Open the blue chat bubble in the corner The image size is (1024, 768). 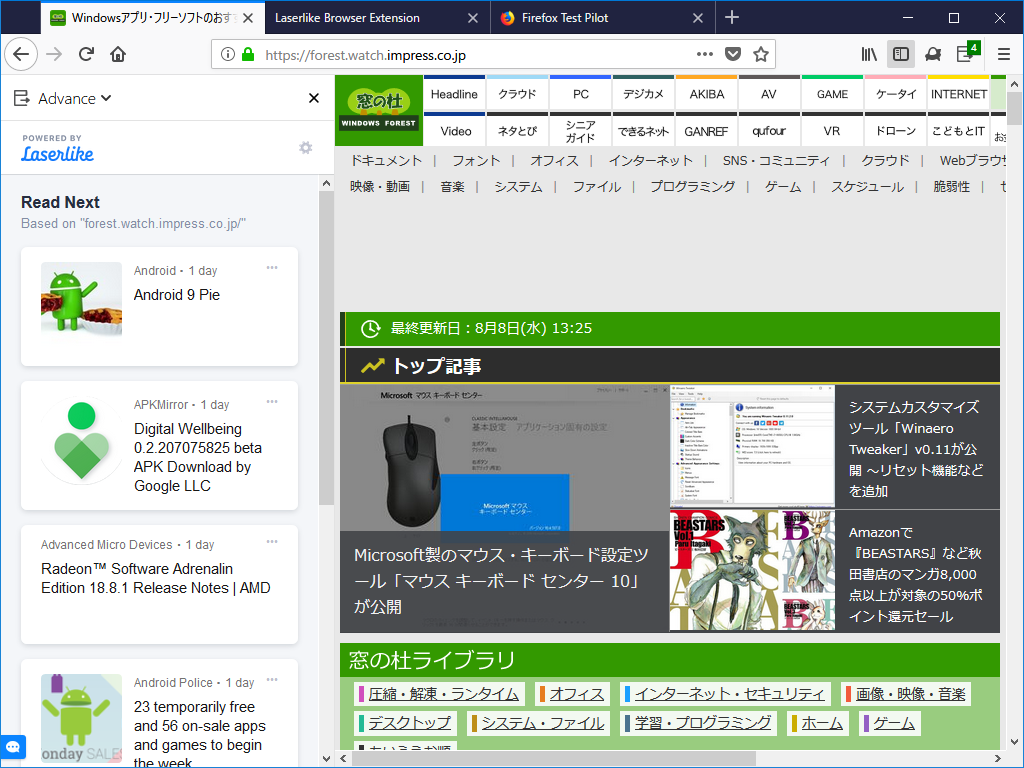pyautogui.click(x=14, y=746)
